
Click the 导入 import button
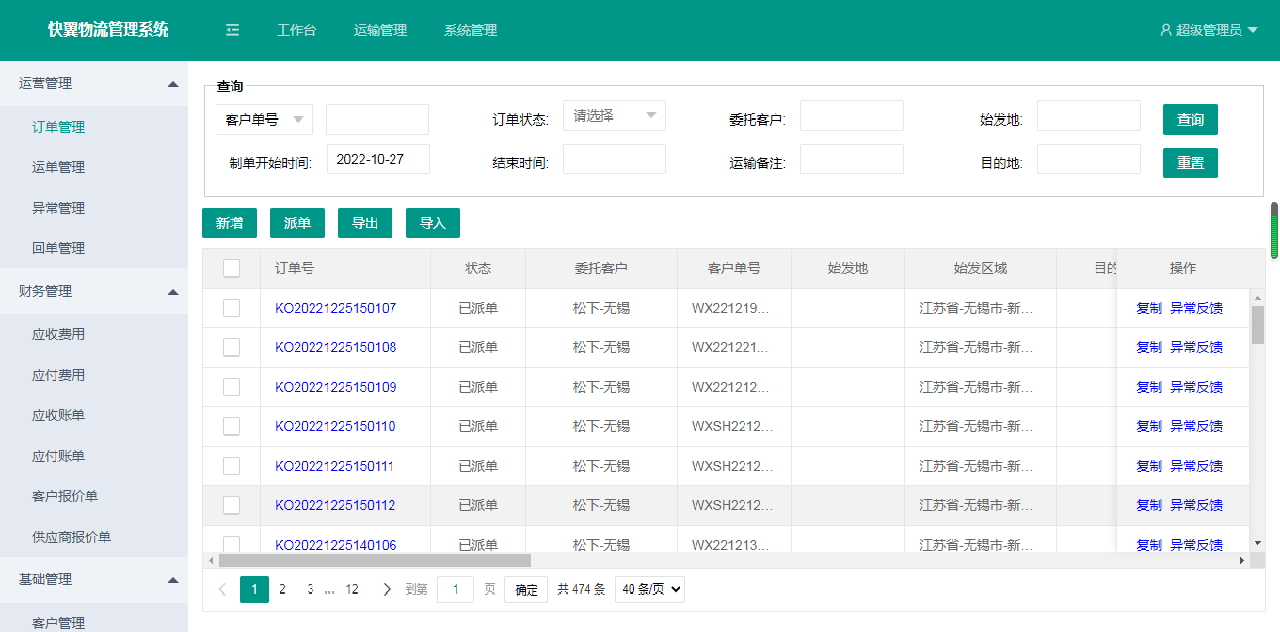tap(433, 223)
